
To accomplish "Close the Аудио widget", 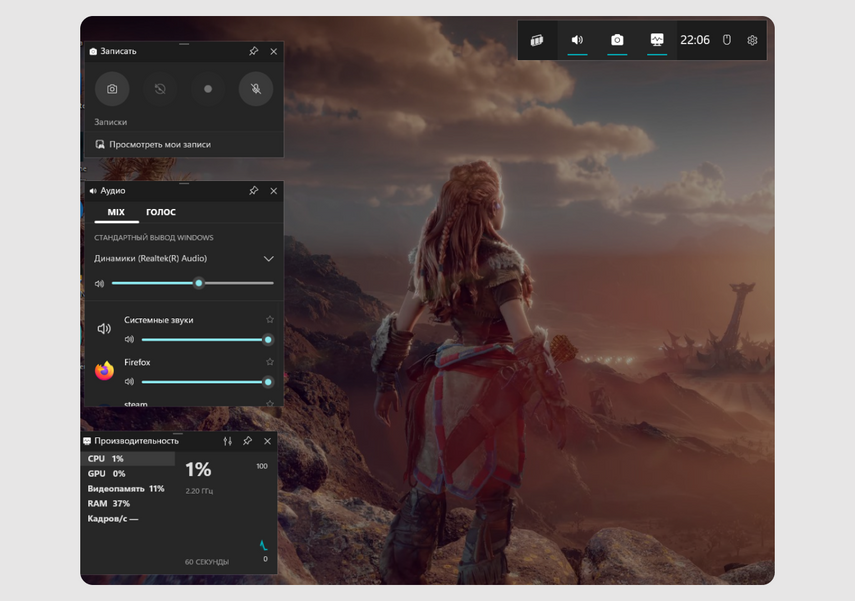I will click(x=274, y=191).
